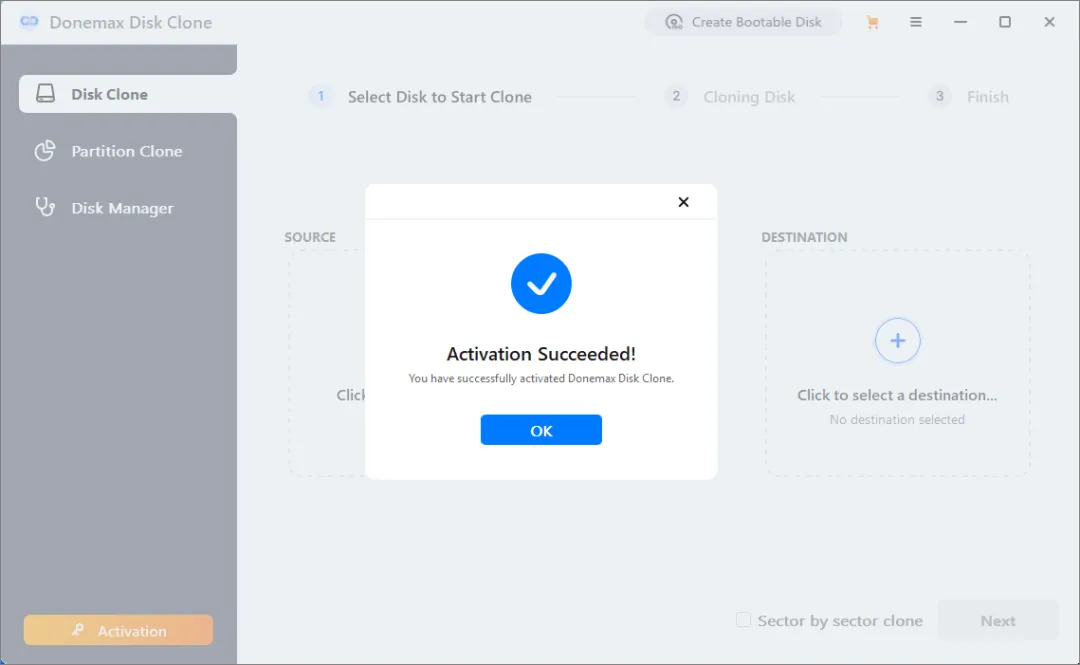Click the blue checkmark success icon

pyautogui.click(x=541, y=283)
